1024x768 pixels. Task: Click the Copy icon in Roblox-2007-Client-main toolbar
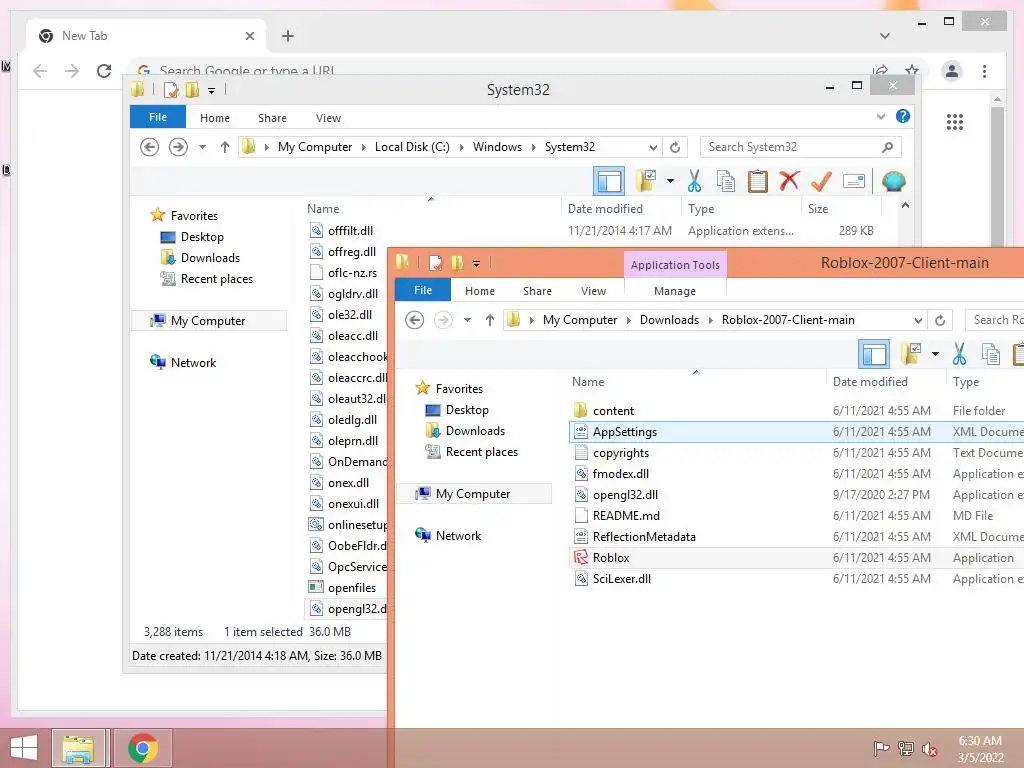[991, 354]
